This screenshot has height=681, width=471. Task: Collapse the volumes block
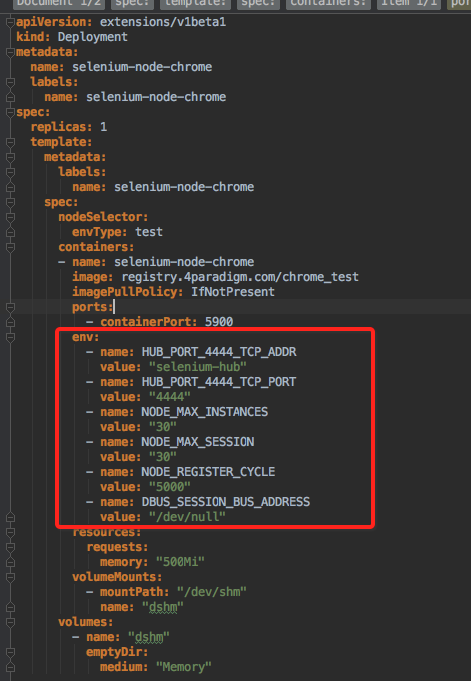[x=10, y=622]
